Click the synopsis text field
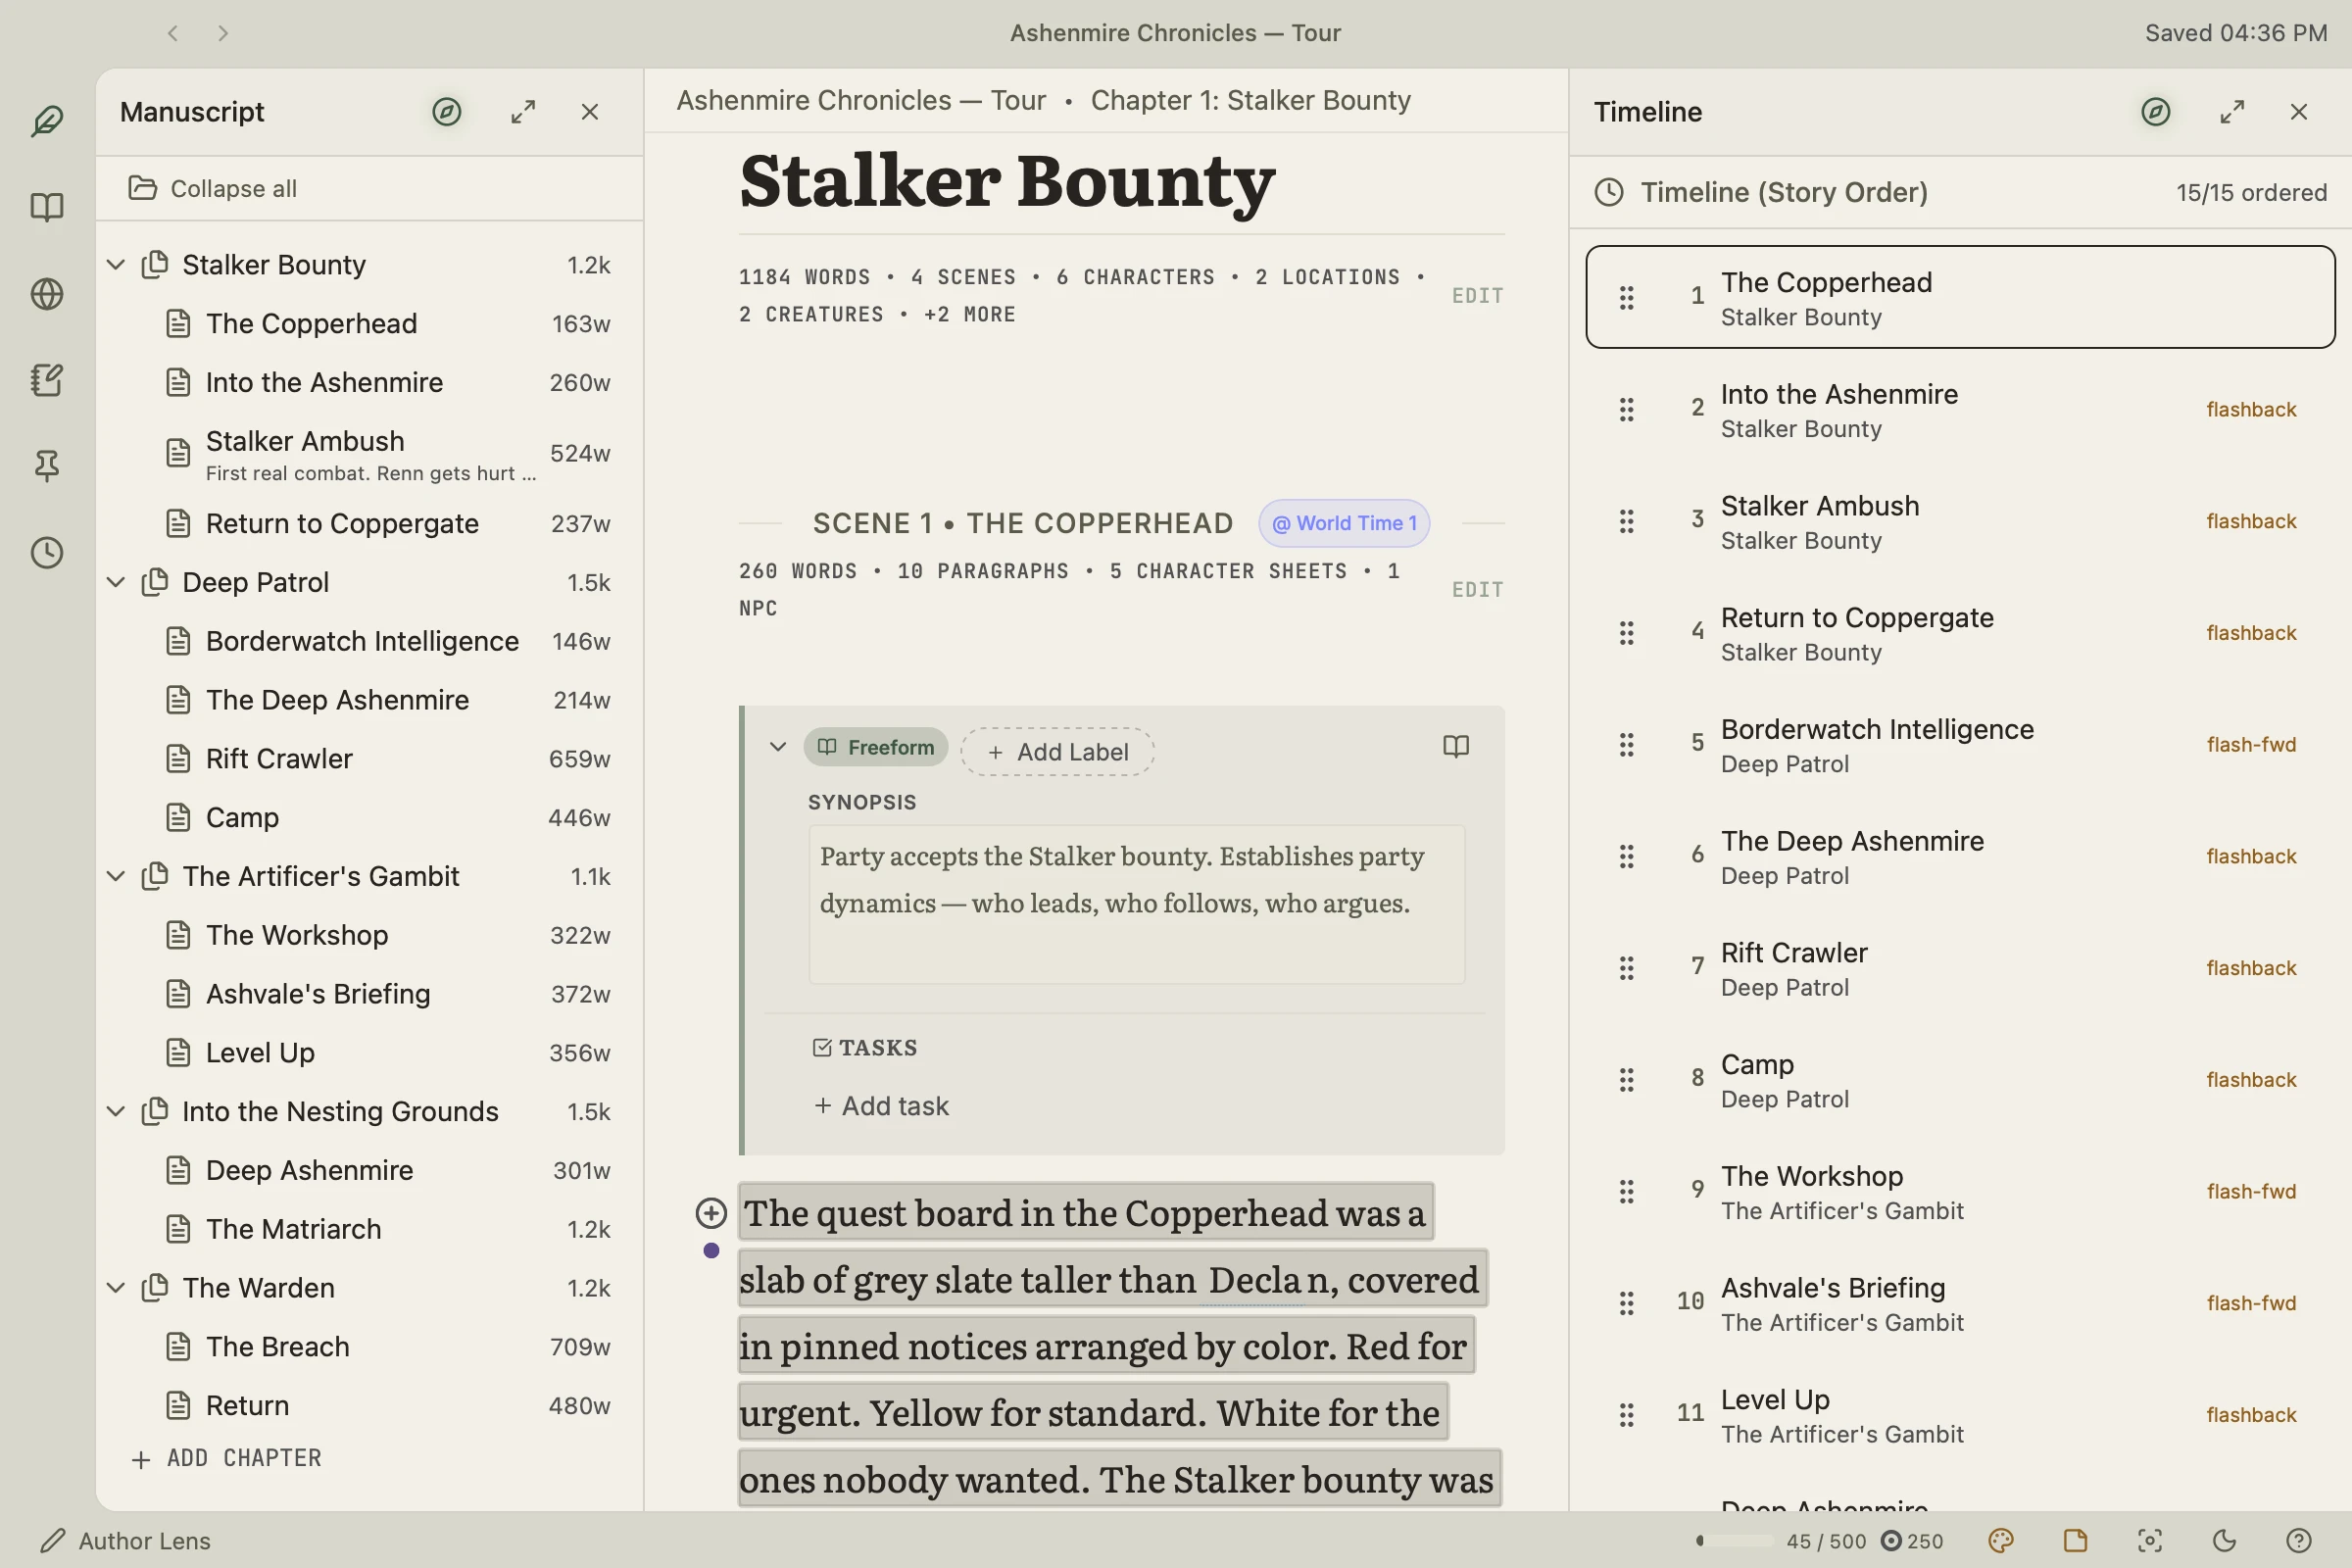The height and width of the screenshot is (1568, 2352). [x=1137, y=904]
